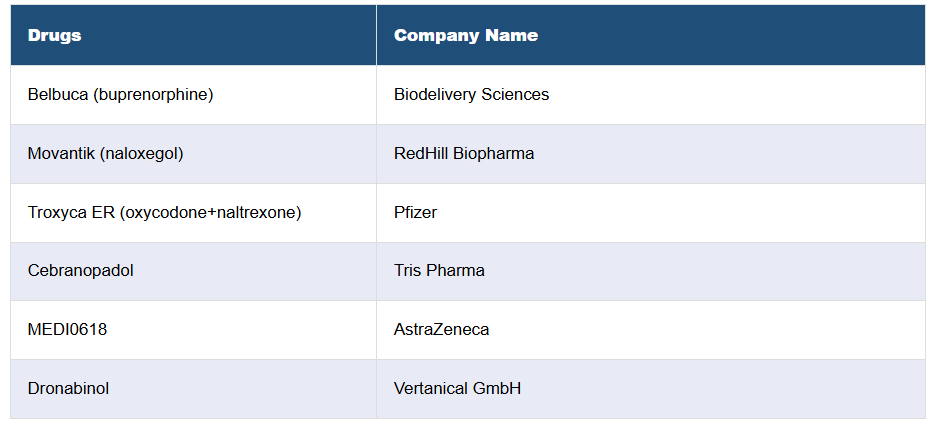Click the oxycodone+naltrexone text in parentheses

210,212
